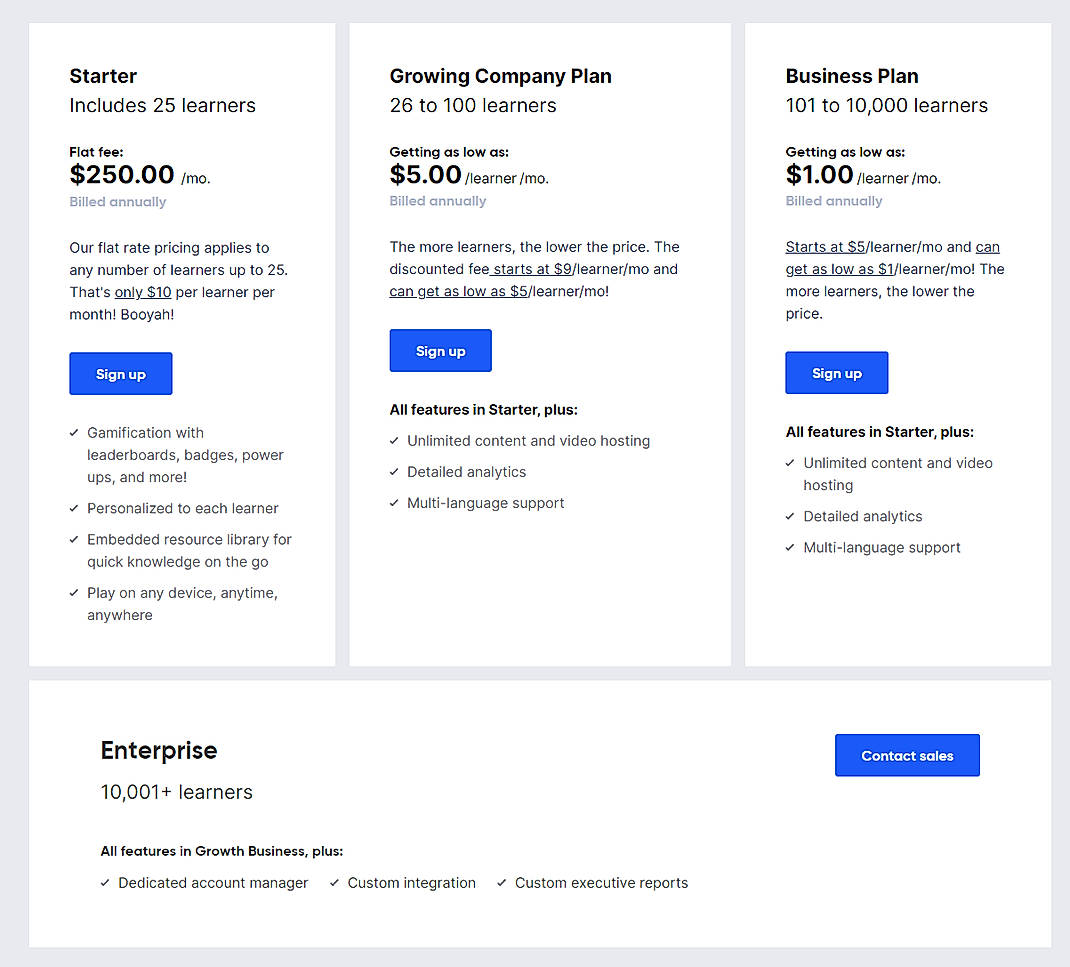Click checkmark beside Play on any device
Screen dimensions: 1070x967
73,592
